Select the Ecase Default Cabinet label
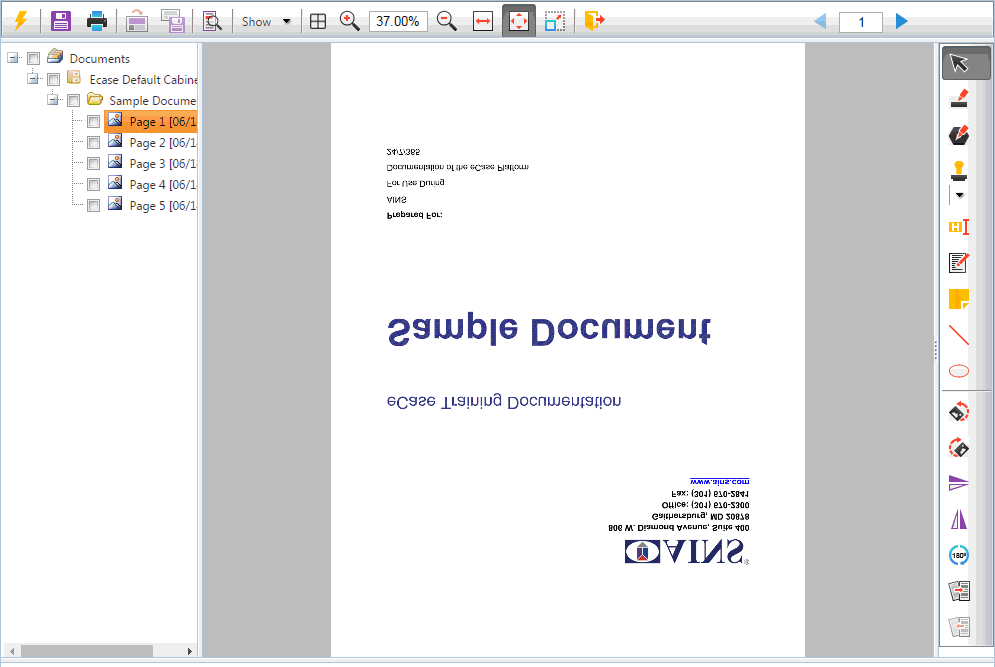Image resolution: width=995 pixels, height=667 pixels. point(143,79)
